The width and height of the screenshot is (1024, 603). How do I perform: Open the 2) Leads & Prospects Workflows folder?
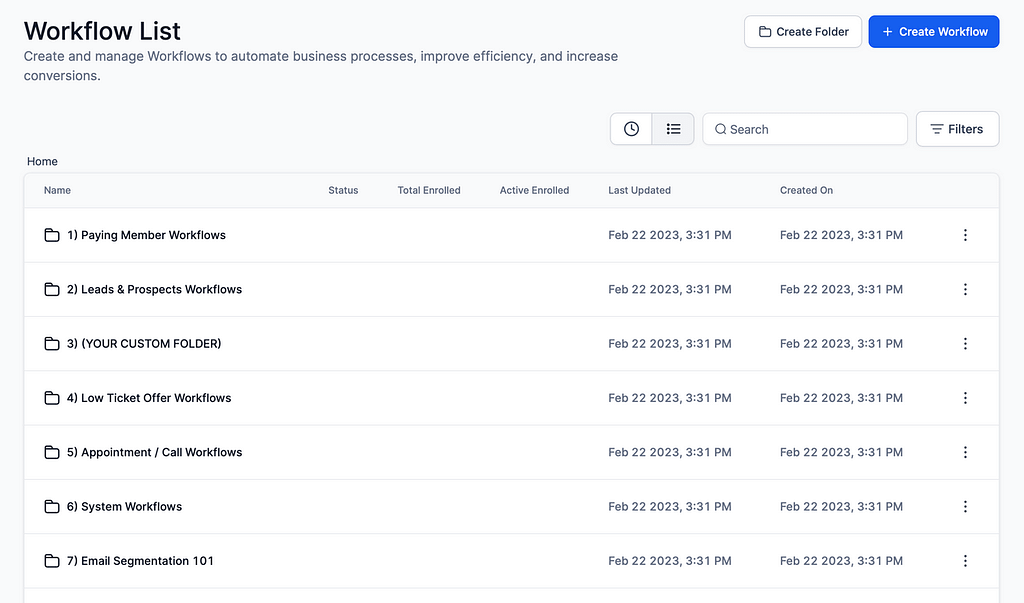[x=154, y=289]
